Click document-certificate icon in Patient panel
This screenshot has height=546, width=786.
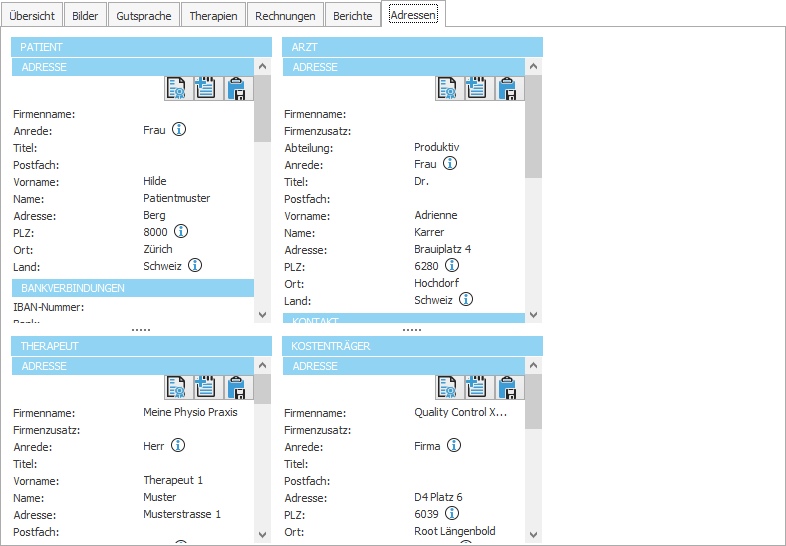tap(177, 88)
